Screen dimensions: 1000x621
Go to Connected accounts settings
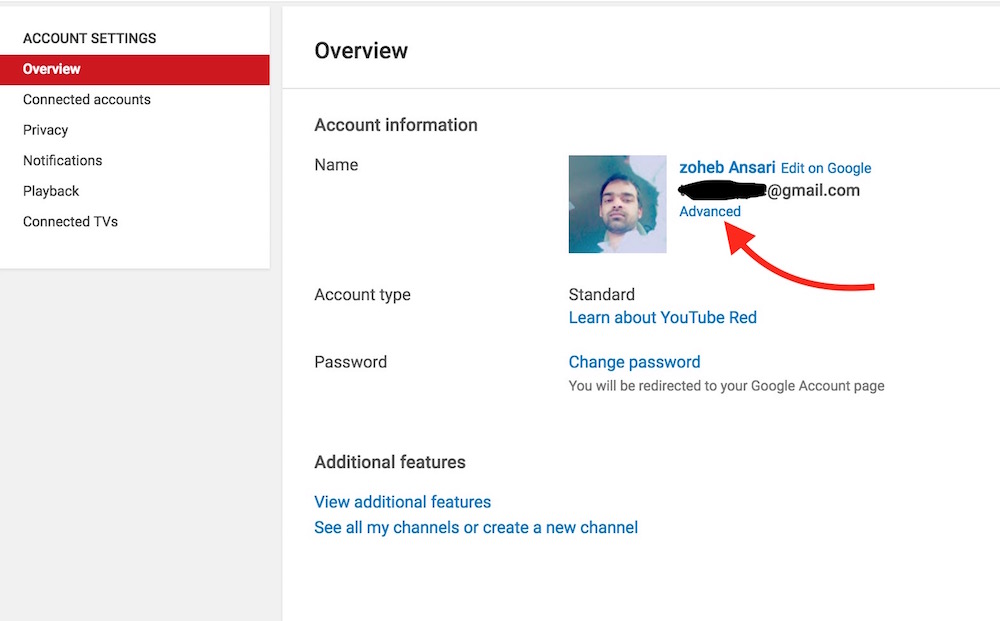click(87, 100)
